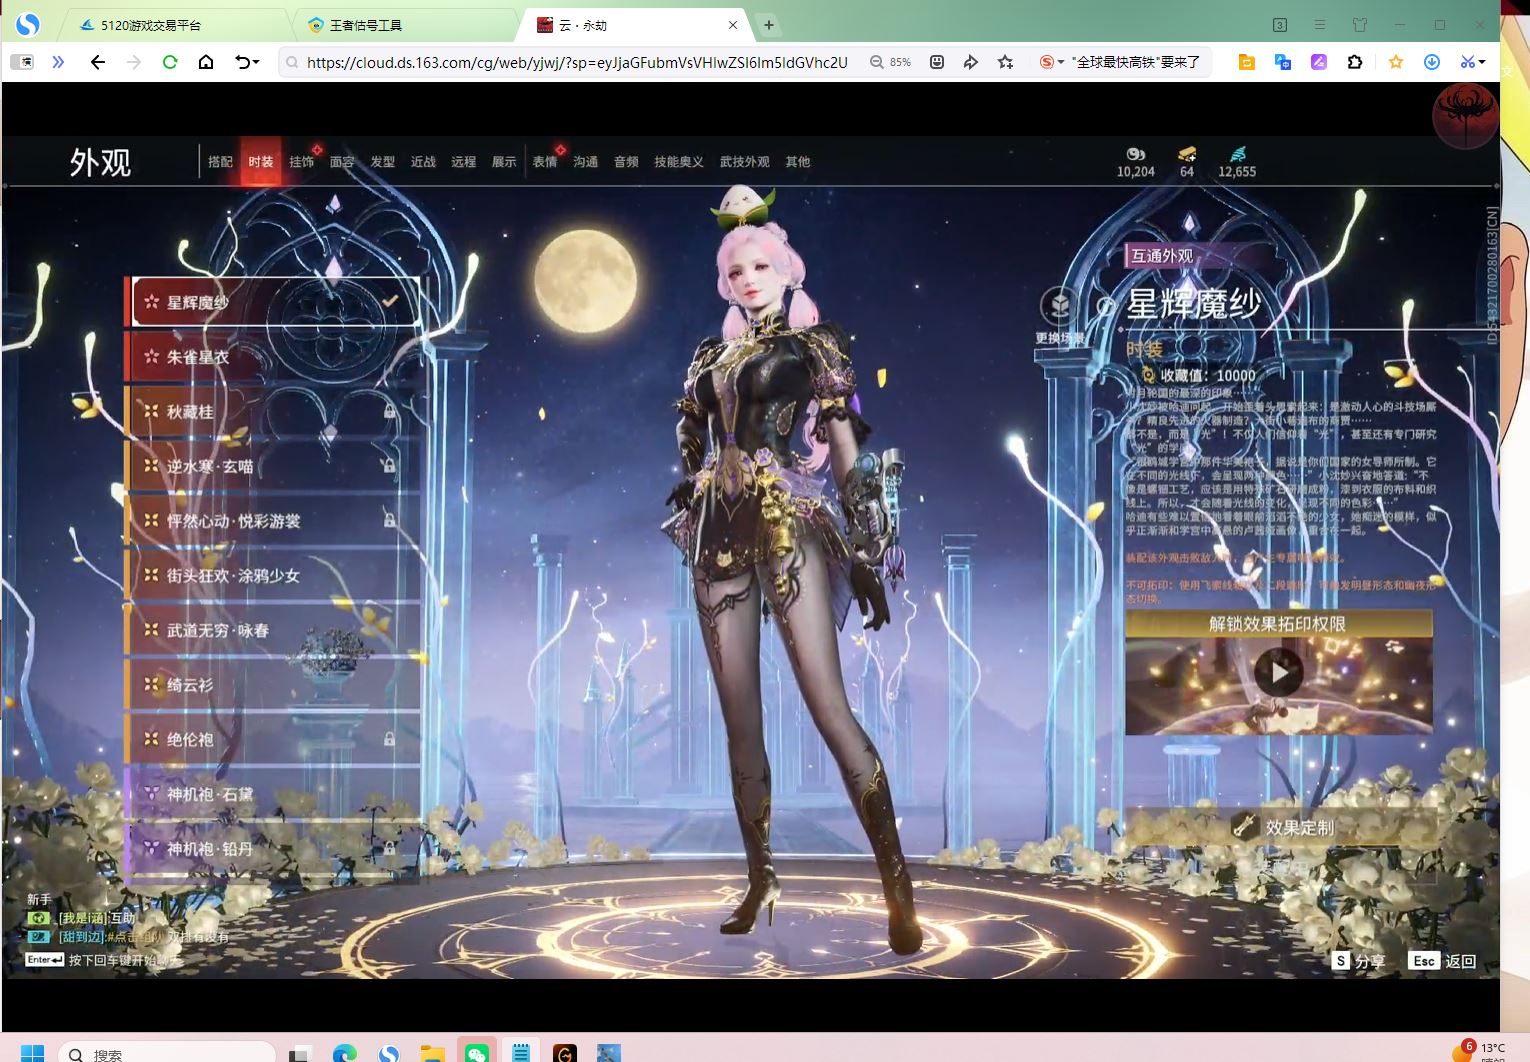Open the browser downloads icon
The width and height of the screenshot is (1530, 1062).
[1432, 62]
